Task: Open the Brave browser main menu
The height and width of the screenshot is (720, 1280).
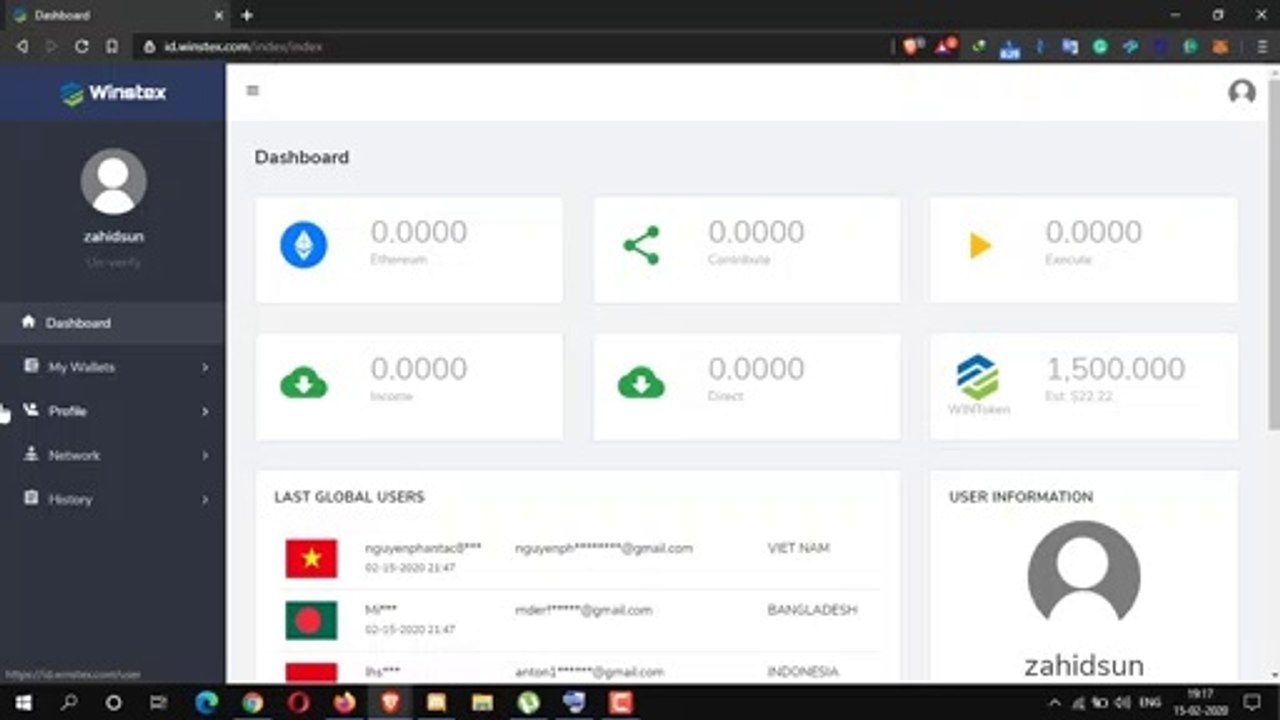Action: tap(1262, 46)
